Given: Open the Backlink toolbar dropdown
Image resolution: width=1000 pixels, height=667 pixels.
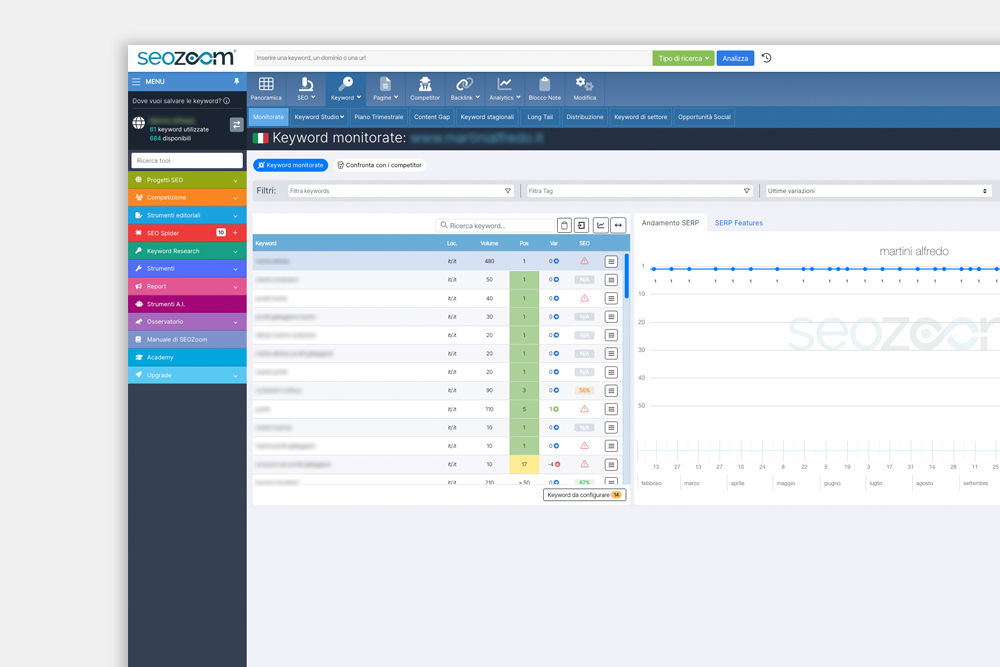Looking at the screenshot, I should (x=465, y=89).
